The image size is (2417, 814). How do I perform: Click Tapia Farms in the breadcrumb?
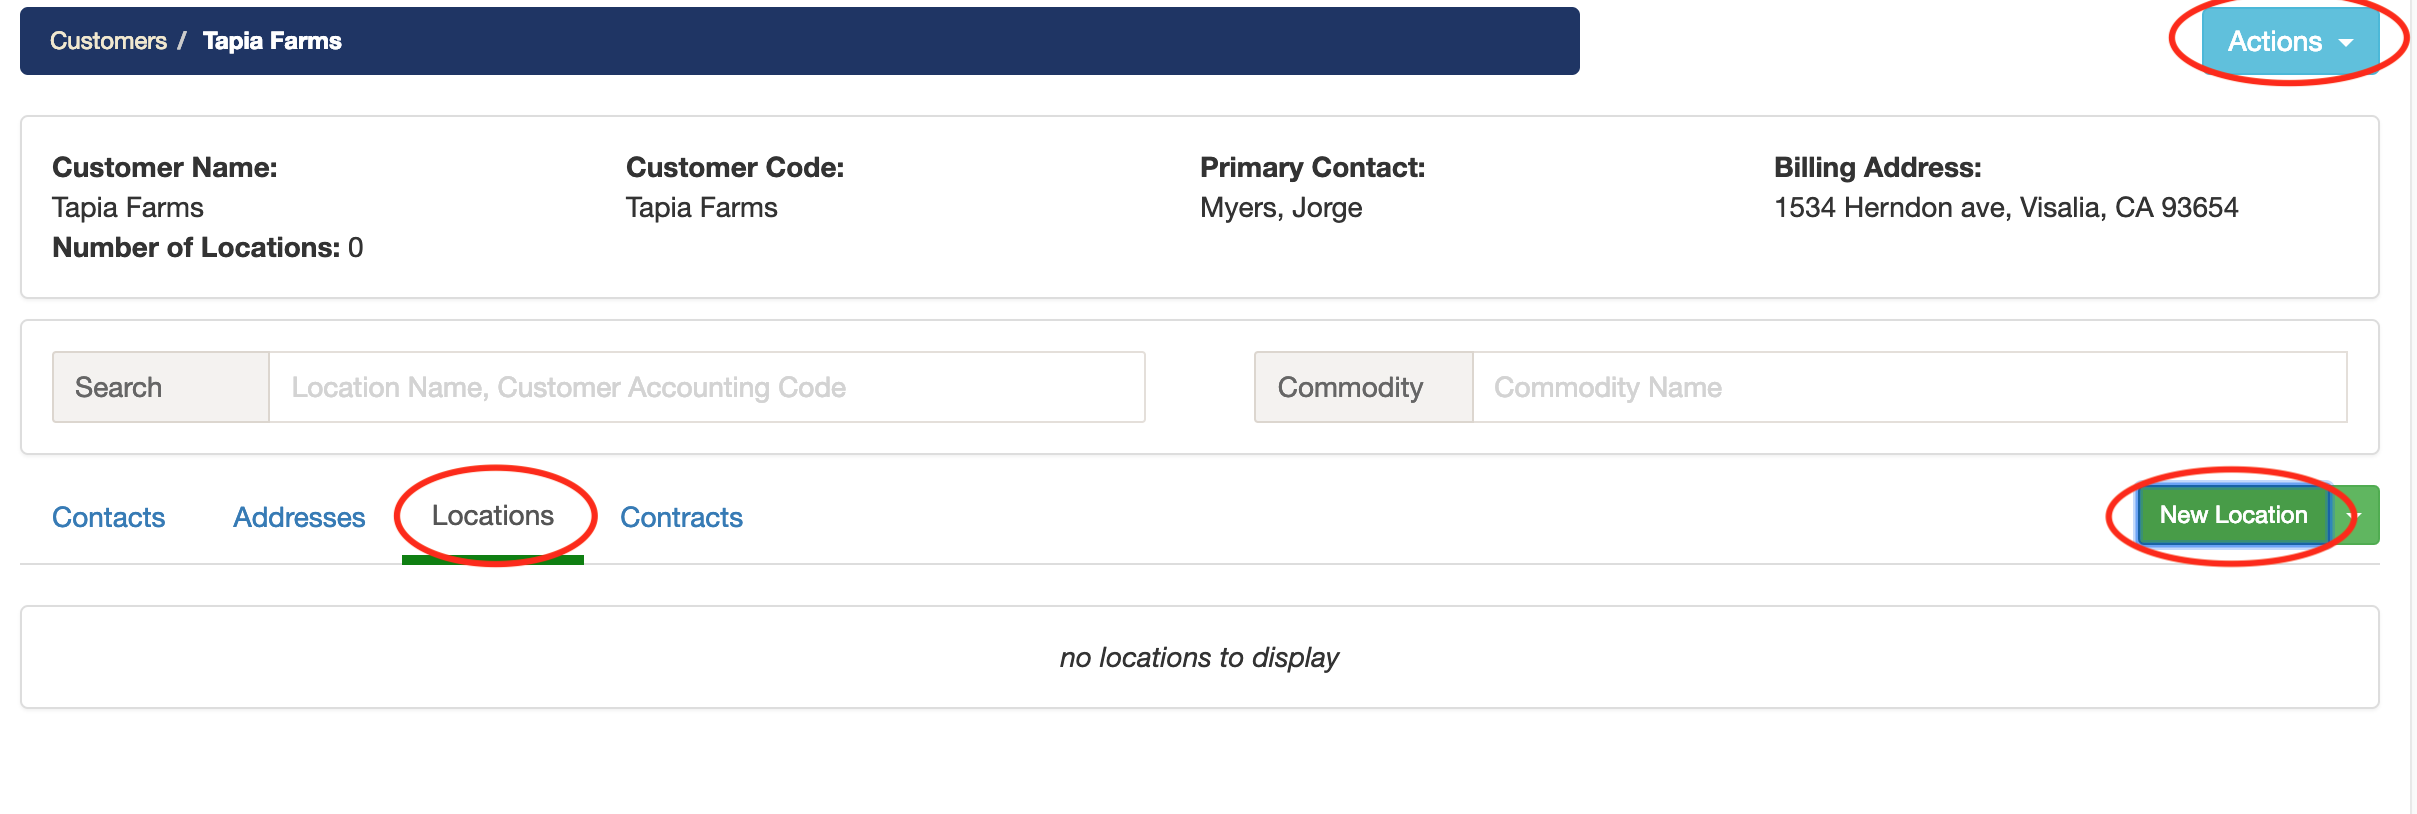tap(272, 41)
